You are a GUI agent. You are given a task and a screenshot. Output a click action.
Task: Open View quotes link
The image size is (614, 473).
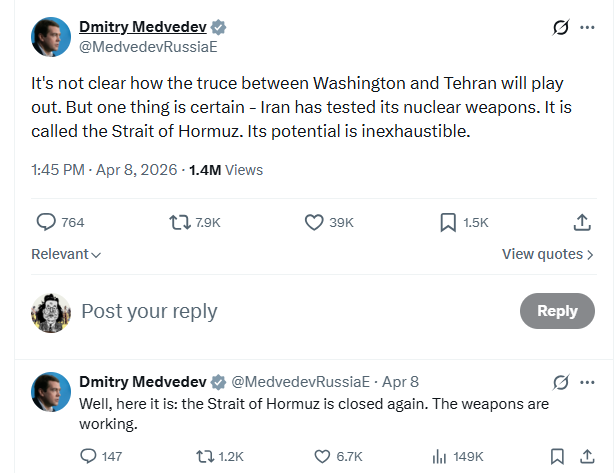pos(547,255)
